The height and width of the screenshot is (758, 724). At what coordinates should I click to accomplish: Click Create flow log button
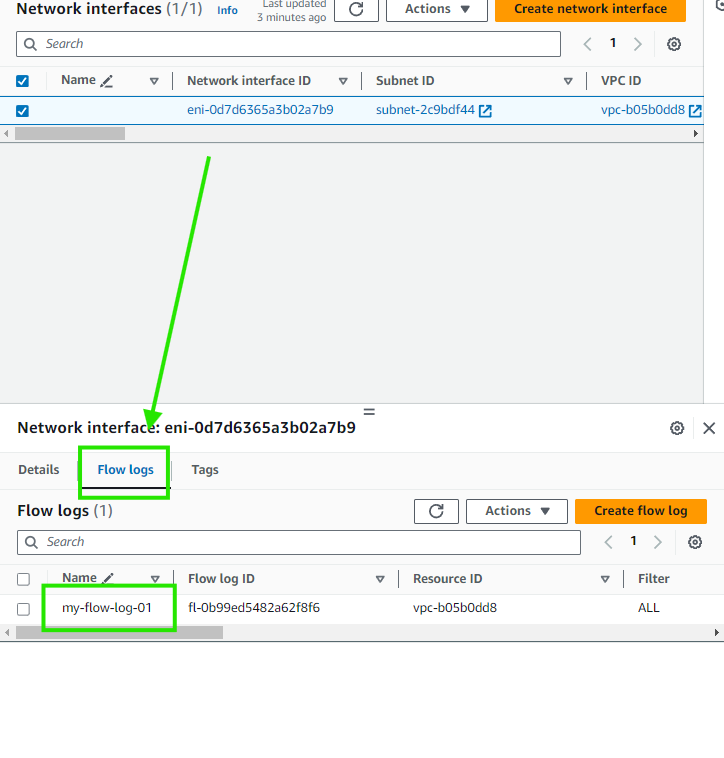[640, 511]
